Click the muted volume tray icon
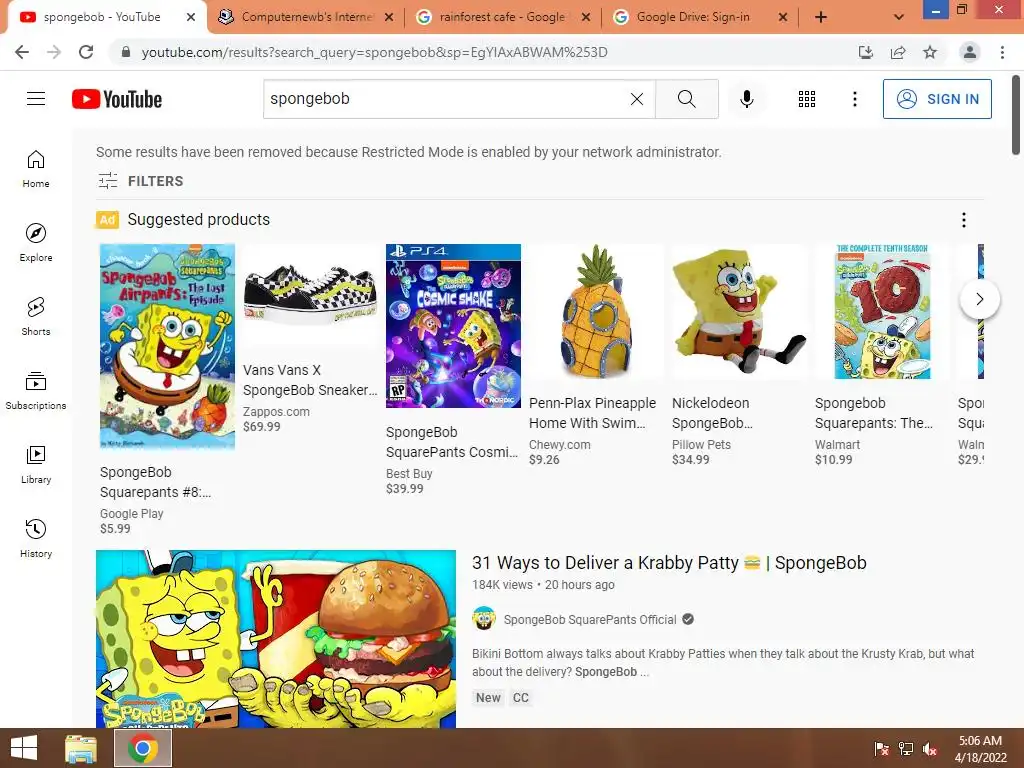Image resolution: width=1024 pixels, height=768 pixels. (930, 749)
